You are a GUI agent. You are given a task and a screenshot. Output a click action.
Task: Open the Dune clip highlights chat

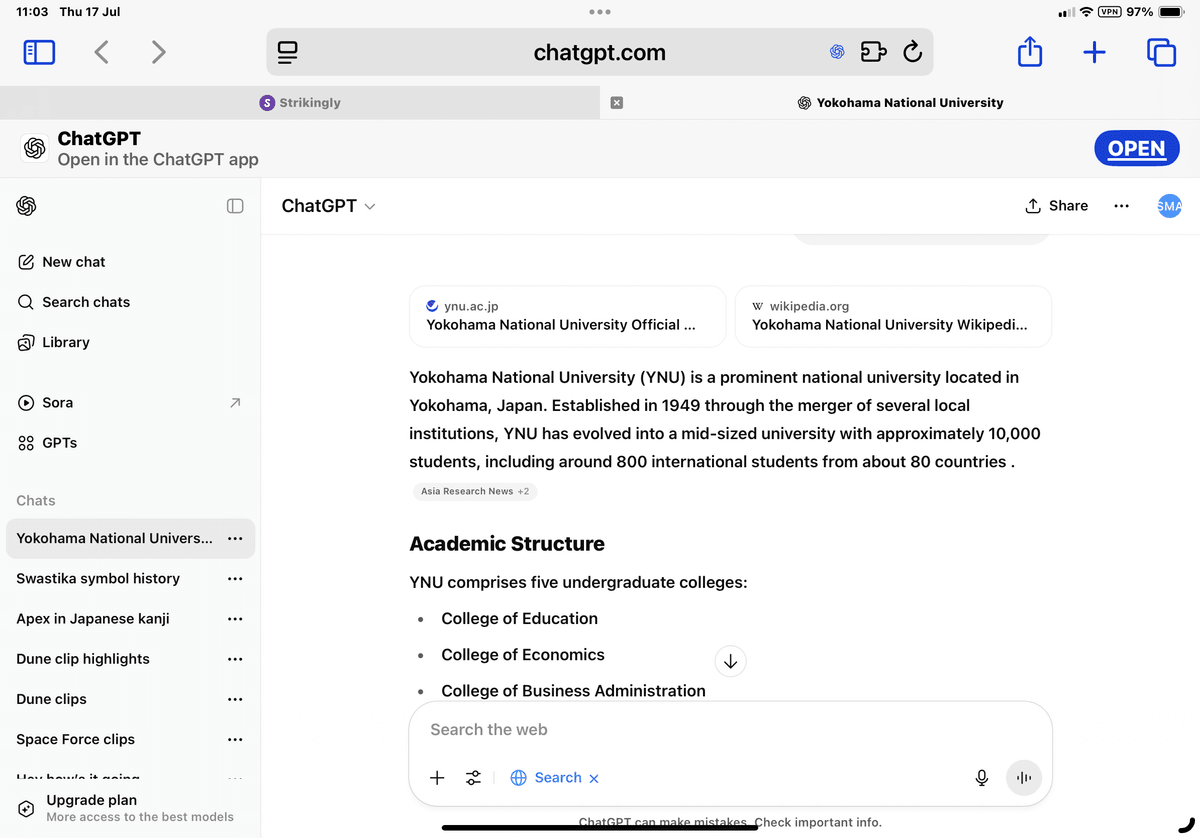pos(83,659)
